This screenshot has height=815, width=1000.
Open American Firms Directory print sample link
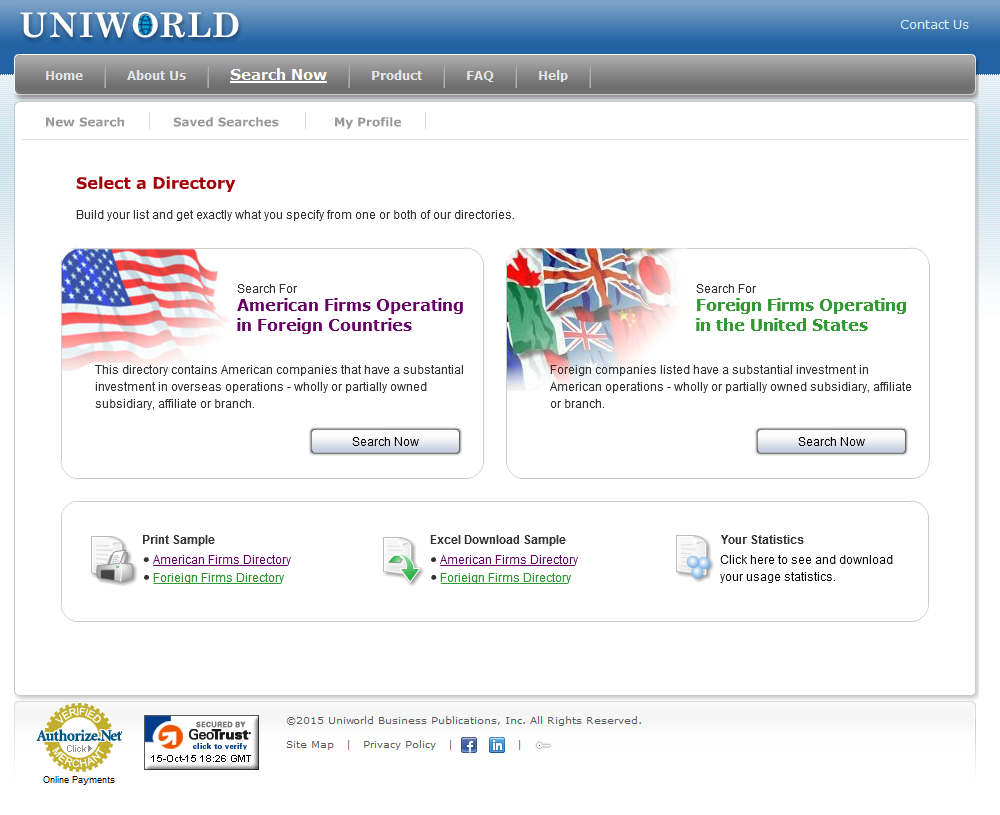pyautogui.click(x=222, y=560)
